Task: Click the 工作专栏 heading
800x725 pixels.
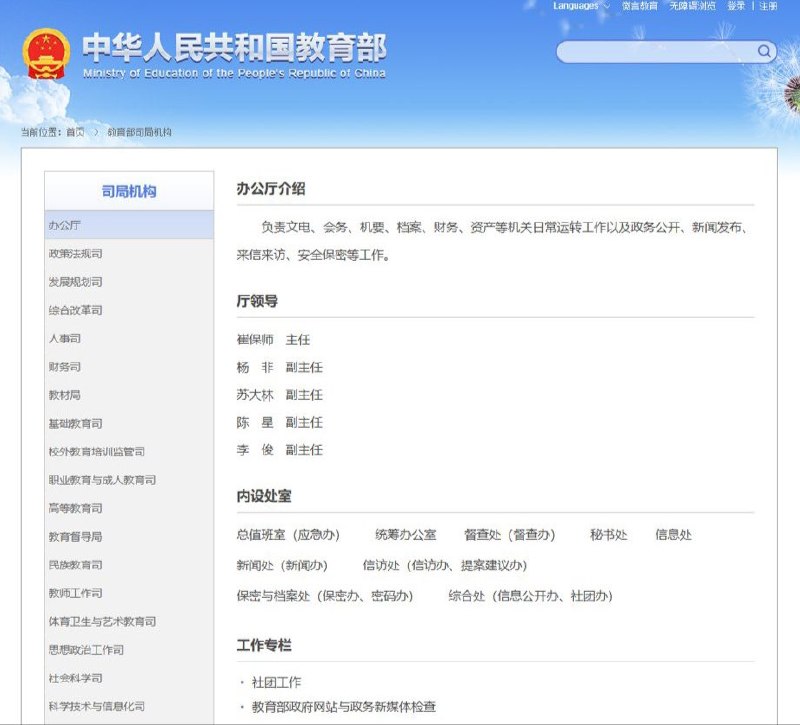Action: [264, 645]
